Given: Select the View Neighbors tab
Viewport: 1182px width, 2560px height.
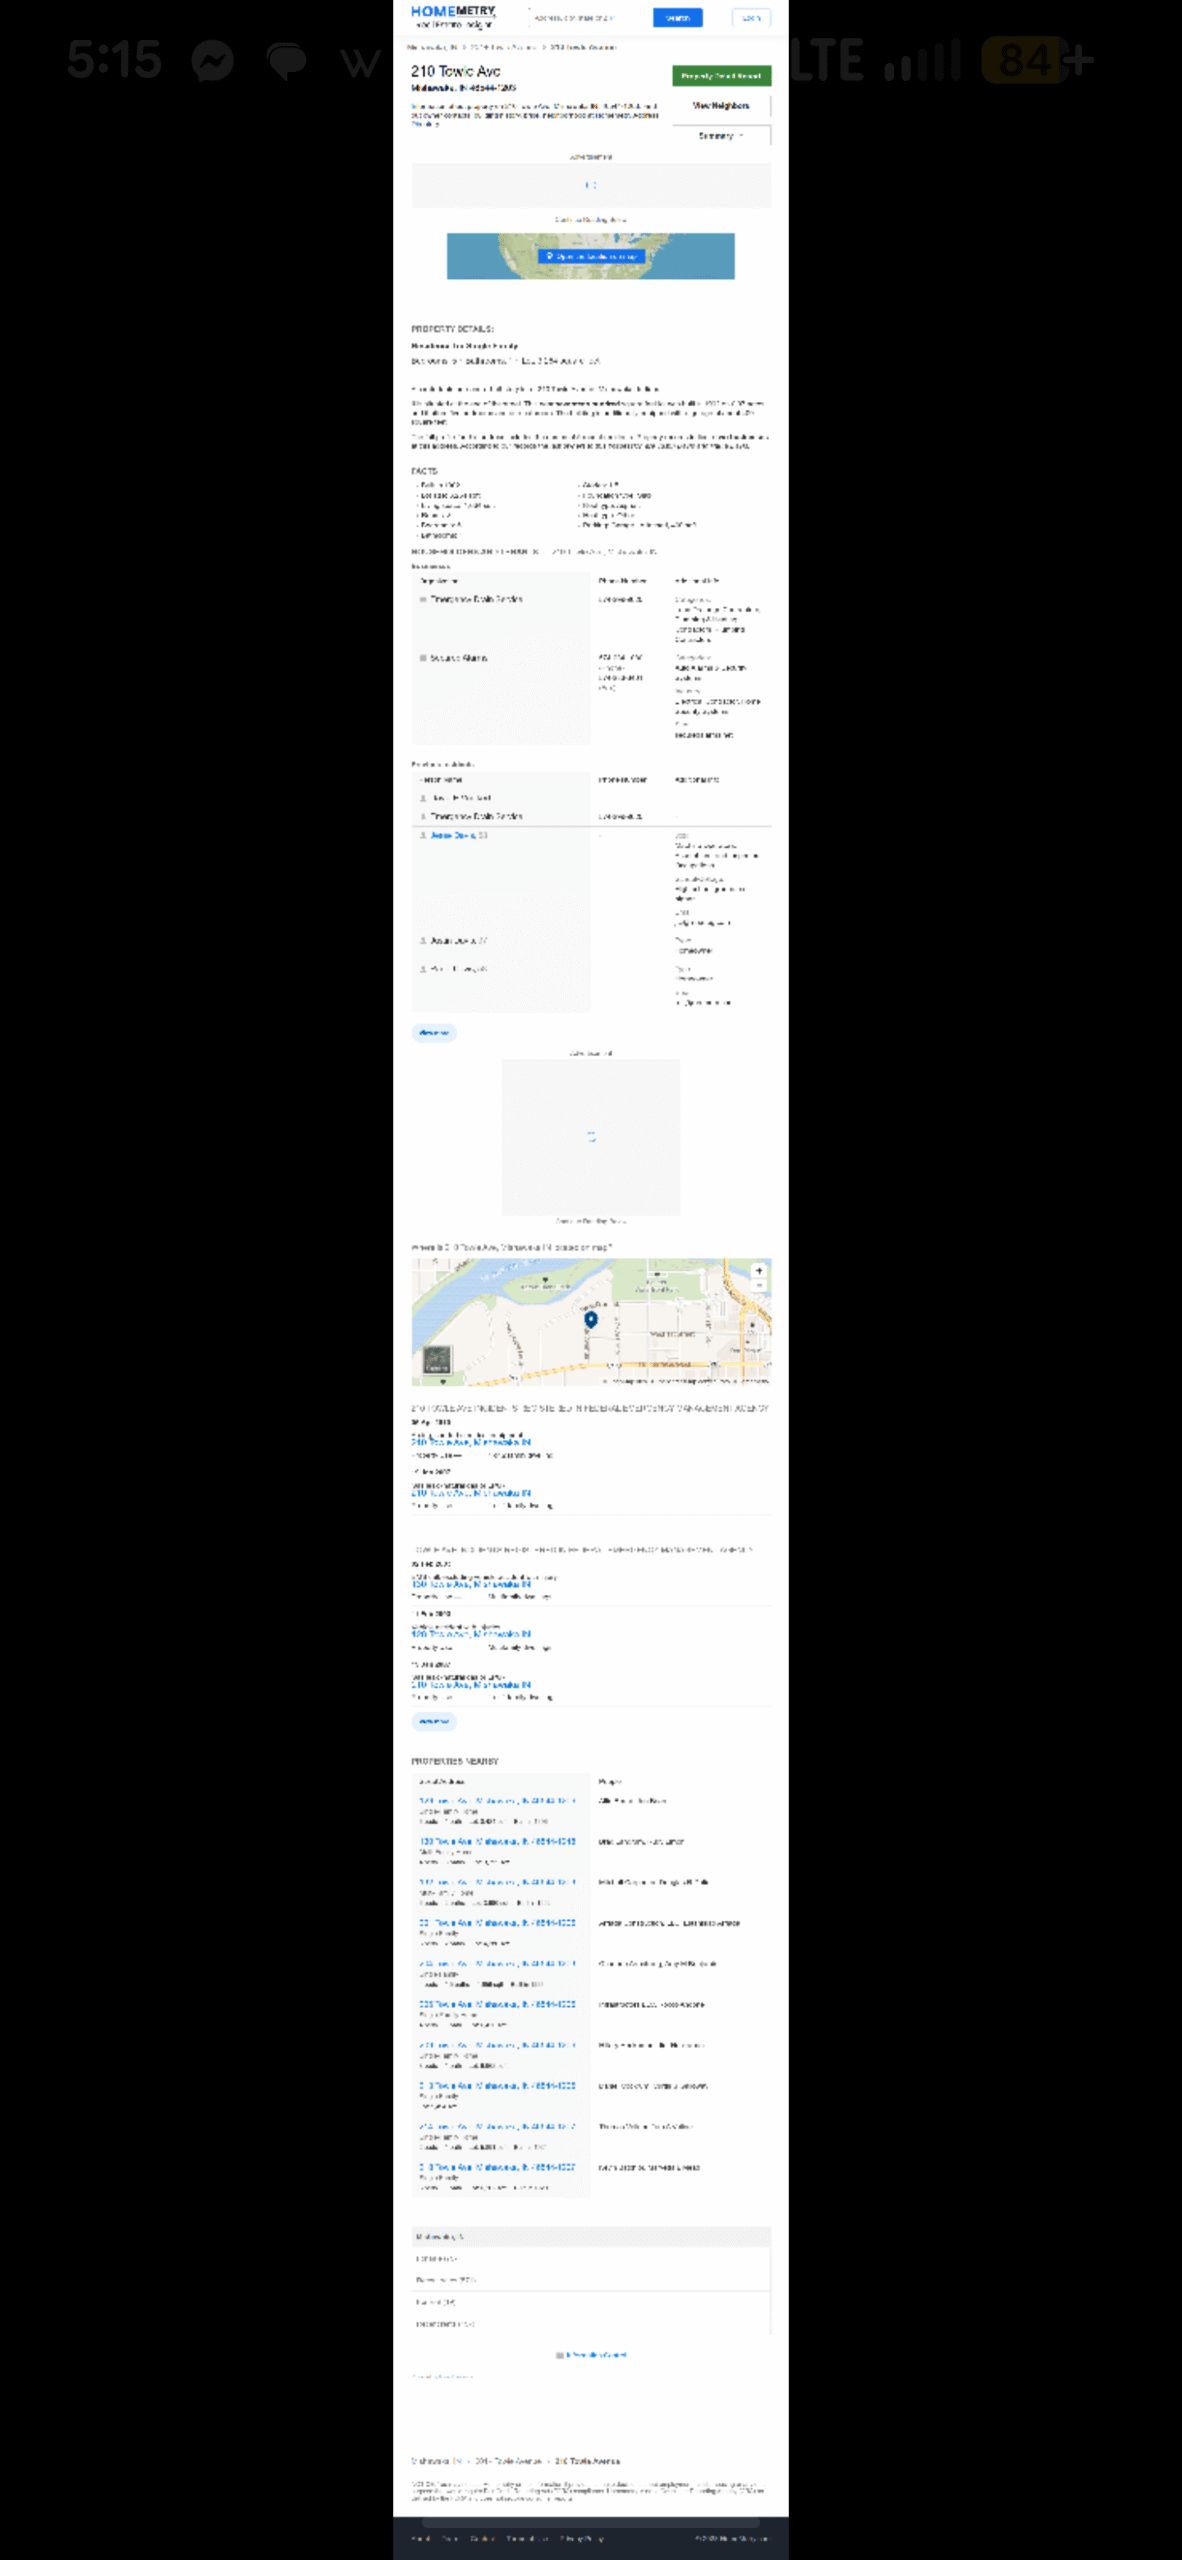Looking at the screenshot, I should pos(721,106).
